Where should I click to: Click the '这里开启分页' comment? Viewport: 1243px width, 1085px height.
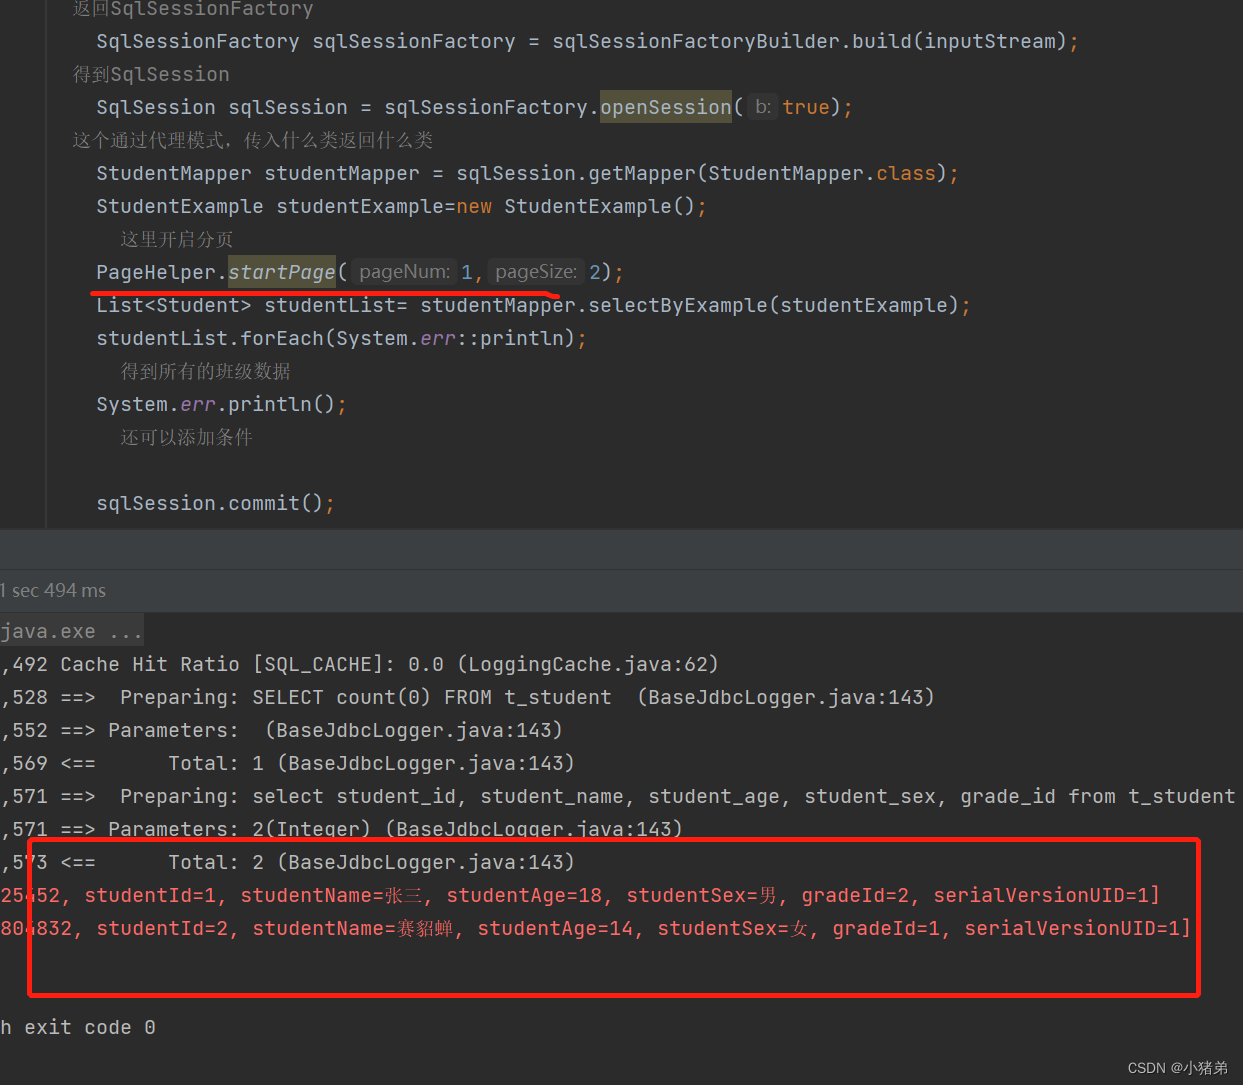[x=177, y=239]
